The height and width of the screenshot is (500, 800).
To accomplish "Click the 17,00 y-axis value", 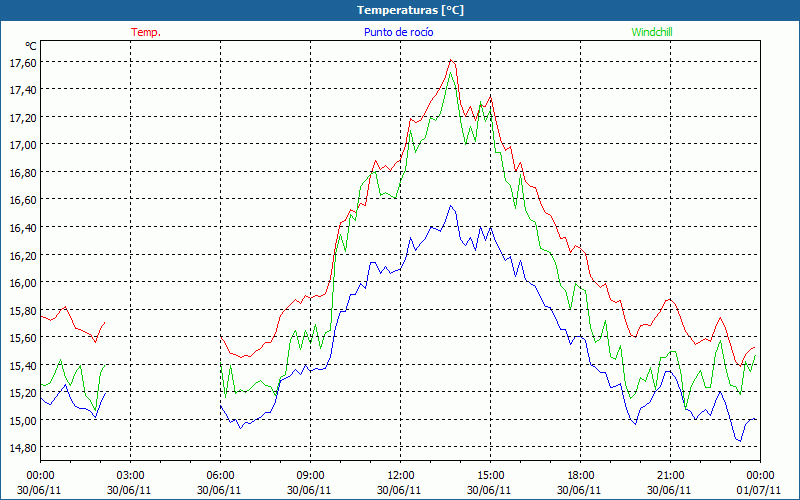I will point(23,145).
